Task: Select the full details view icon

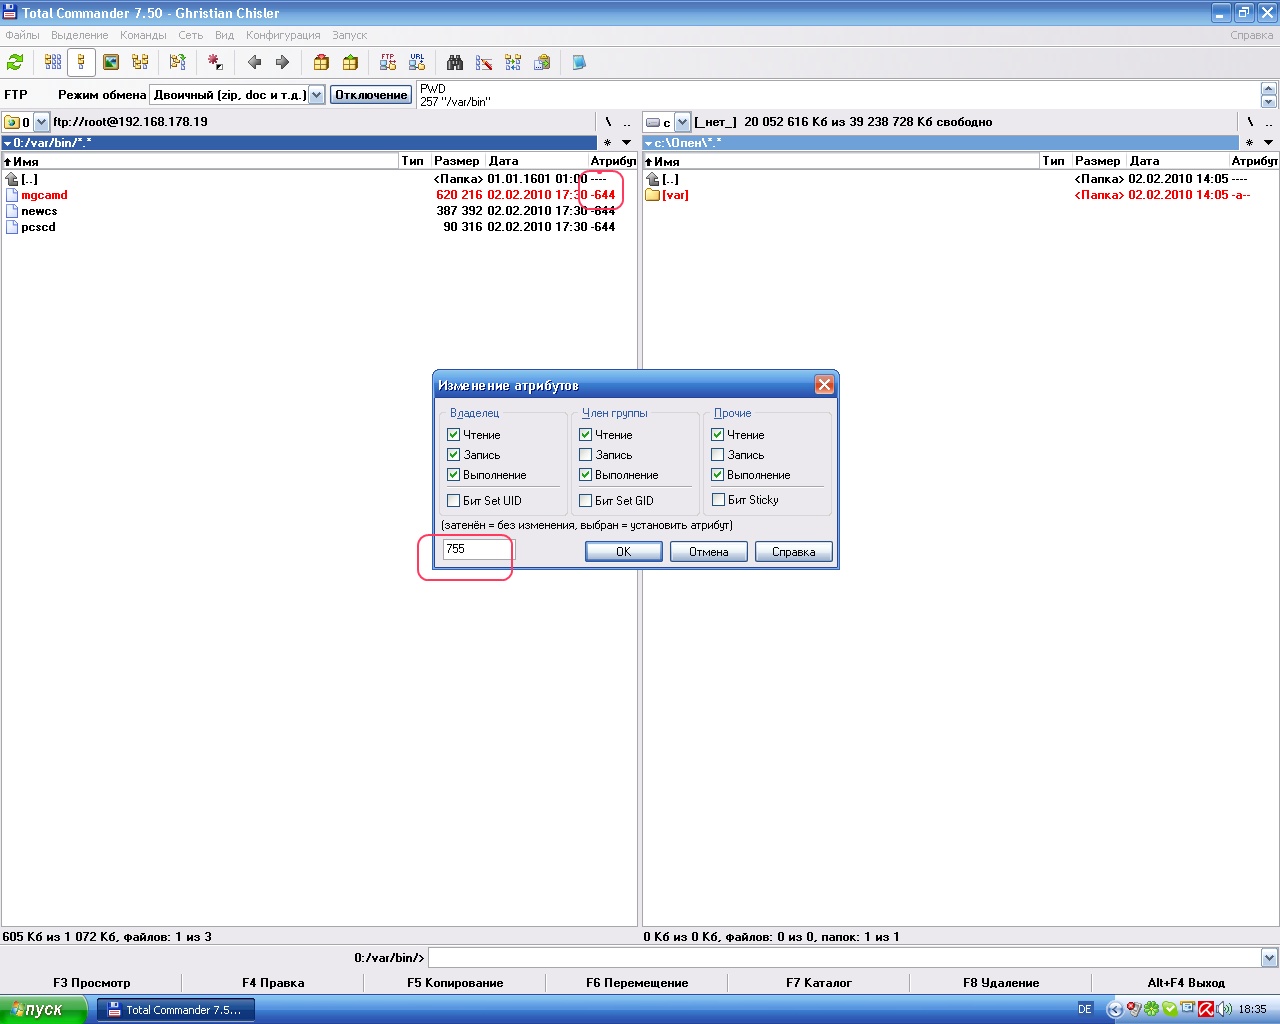Action: [x=82, y=62]
